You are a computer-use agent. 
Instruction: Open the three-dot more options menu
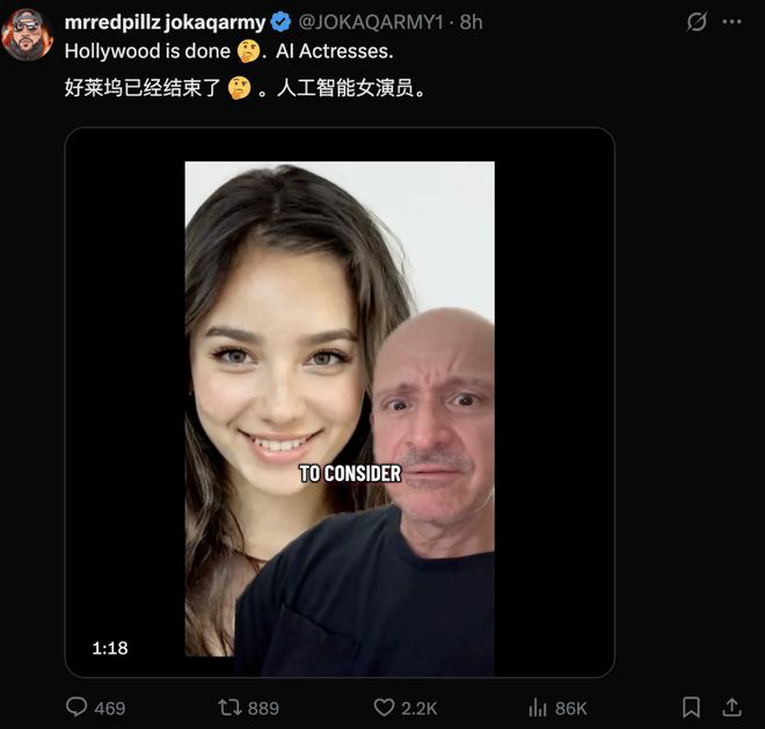tap(731, 22)
